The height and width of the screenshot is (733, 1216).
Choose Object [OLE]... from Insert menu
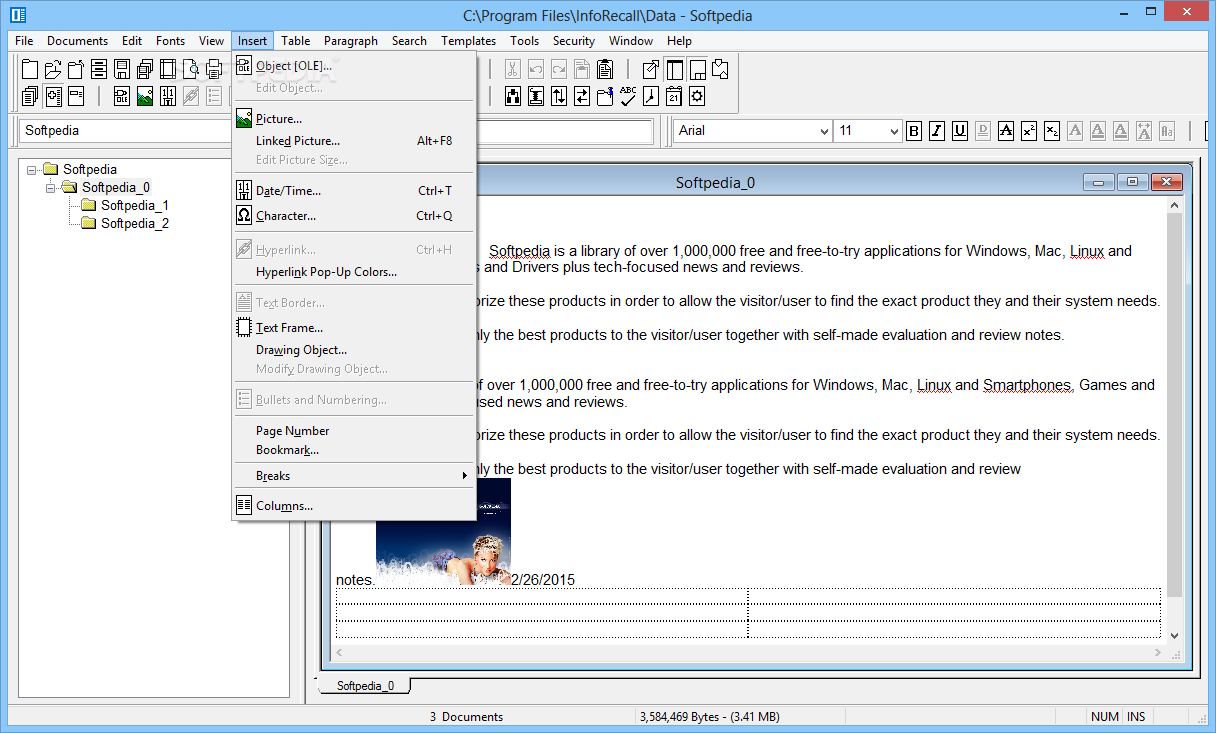click(x=354, y=66)
